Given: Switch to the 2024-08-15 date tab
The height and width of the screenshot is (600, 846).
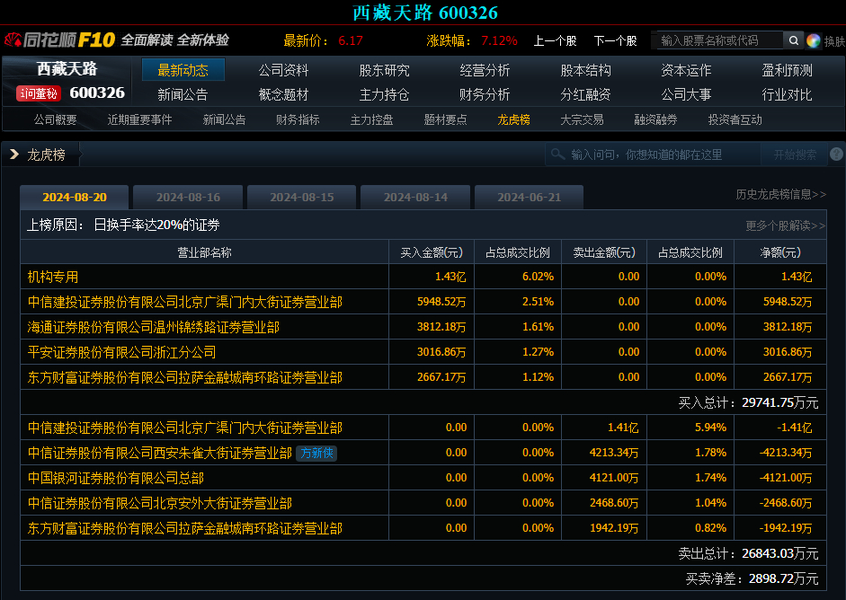Looking at the screenshot, I should (302, 197).
